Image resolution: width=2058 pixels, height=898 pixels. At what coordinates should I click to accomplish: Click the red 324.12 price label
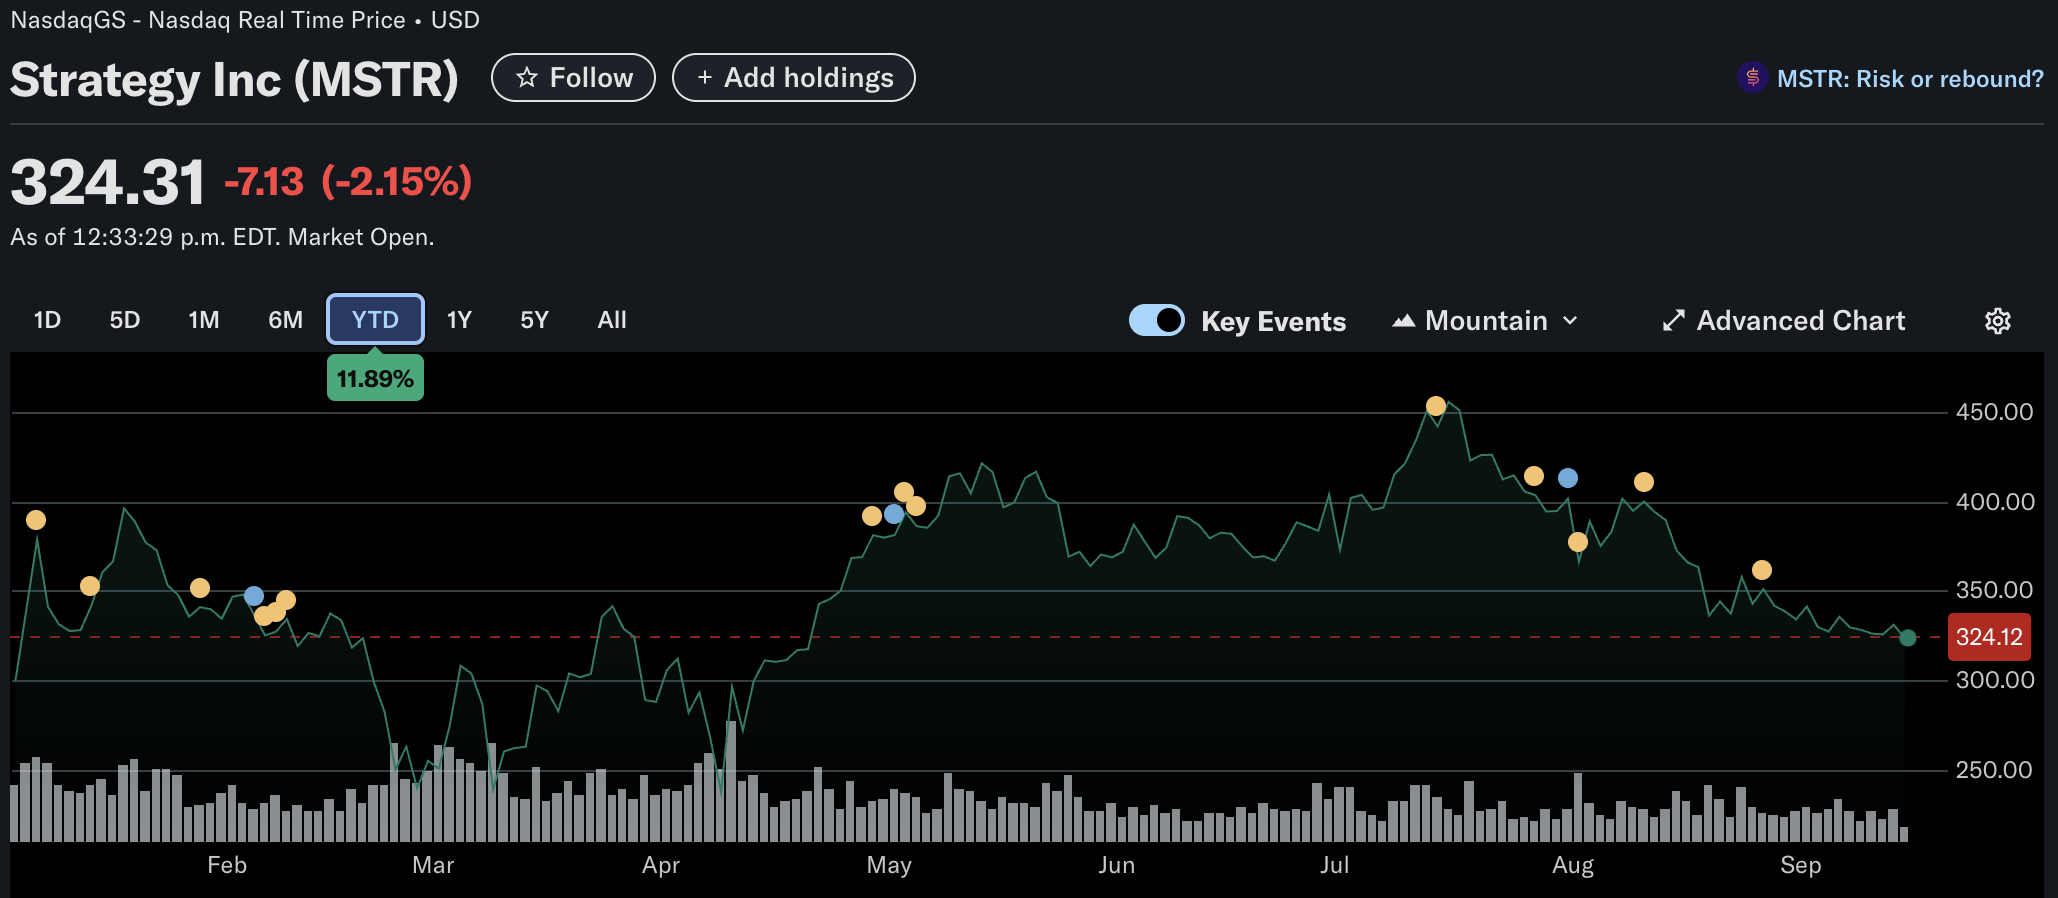pyautogui.click(x=1988, y=637)
